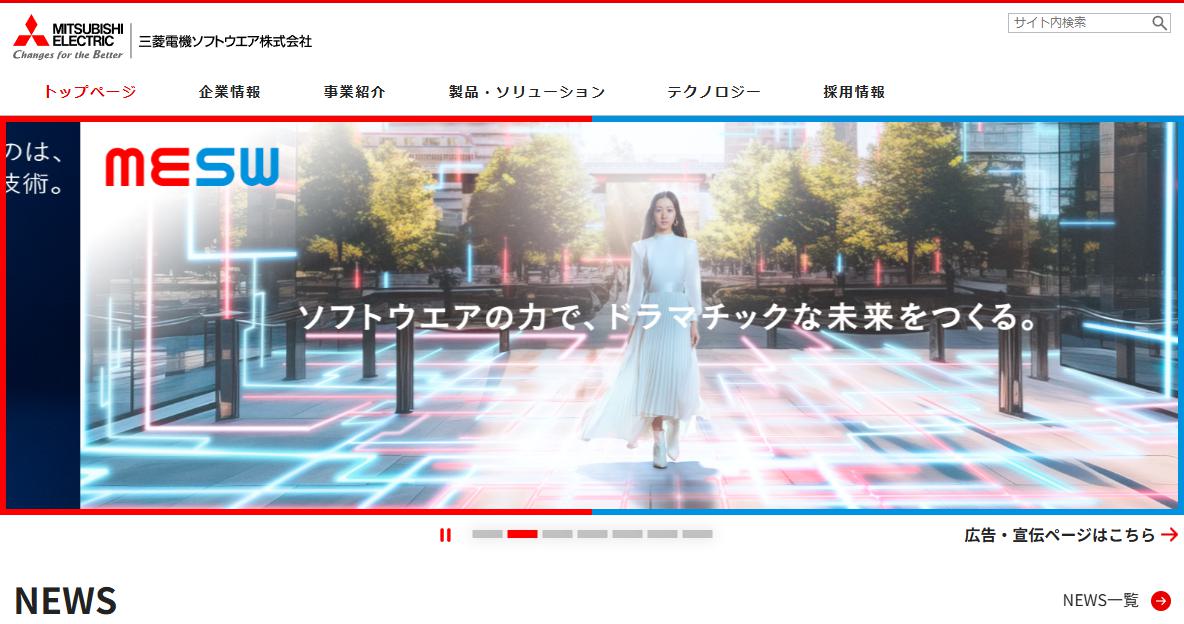The height and width of the screenshot is (624, 1184).
Task: Go to the テクノロジー section
Action: pyautogui.click(x=714, y=92)
